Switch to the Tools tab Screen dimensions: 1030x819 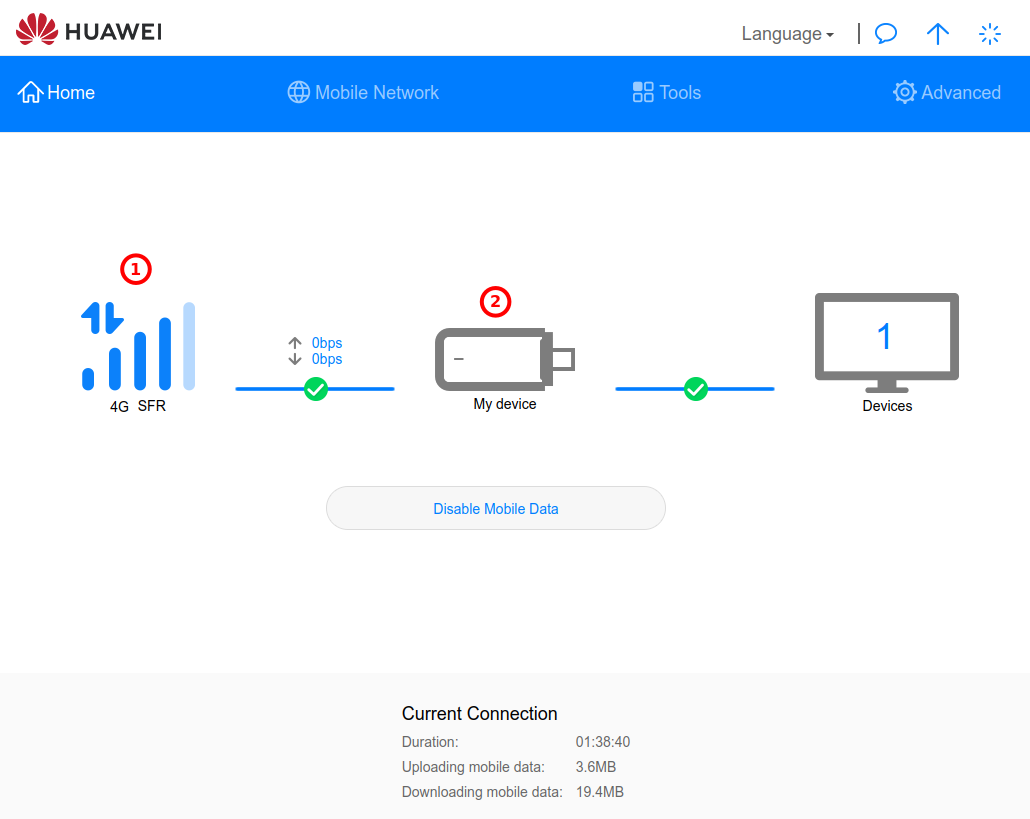click(667, 93)
